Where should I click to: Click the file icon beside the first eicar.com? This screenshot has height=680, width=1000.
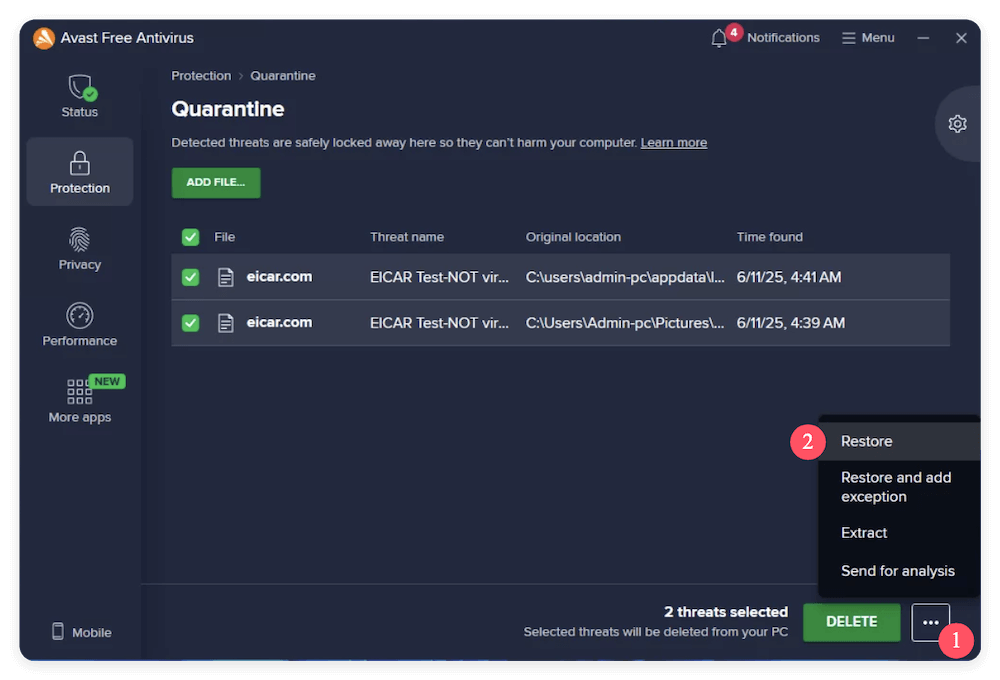click(x=225, y=277)
